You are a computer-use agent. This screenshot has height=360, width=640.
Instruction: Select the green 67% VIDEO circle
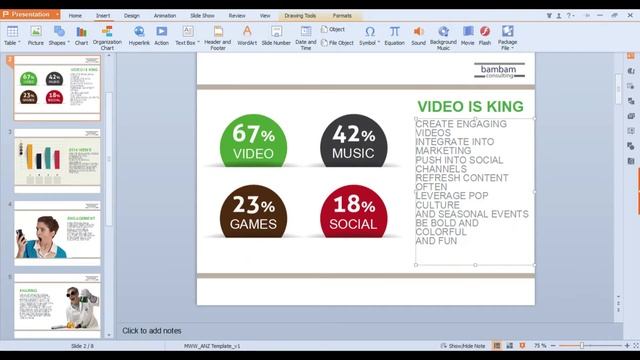(x=253, y=141)
